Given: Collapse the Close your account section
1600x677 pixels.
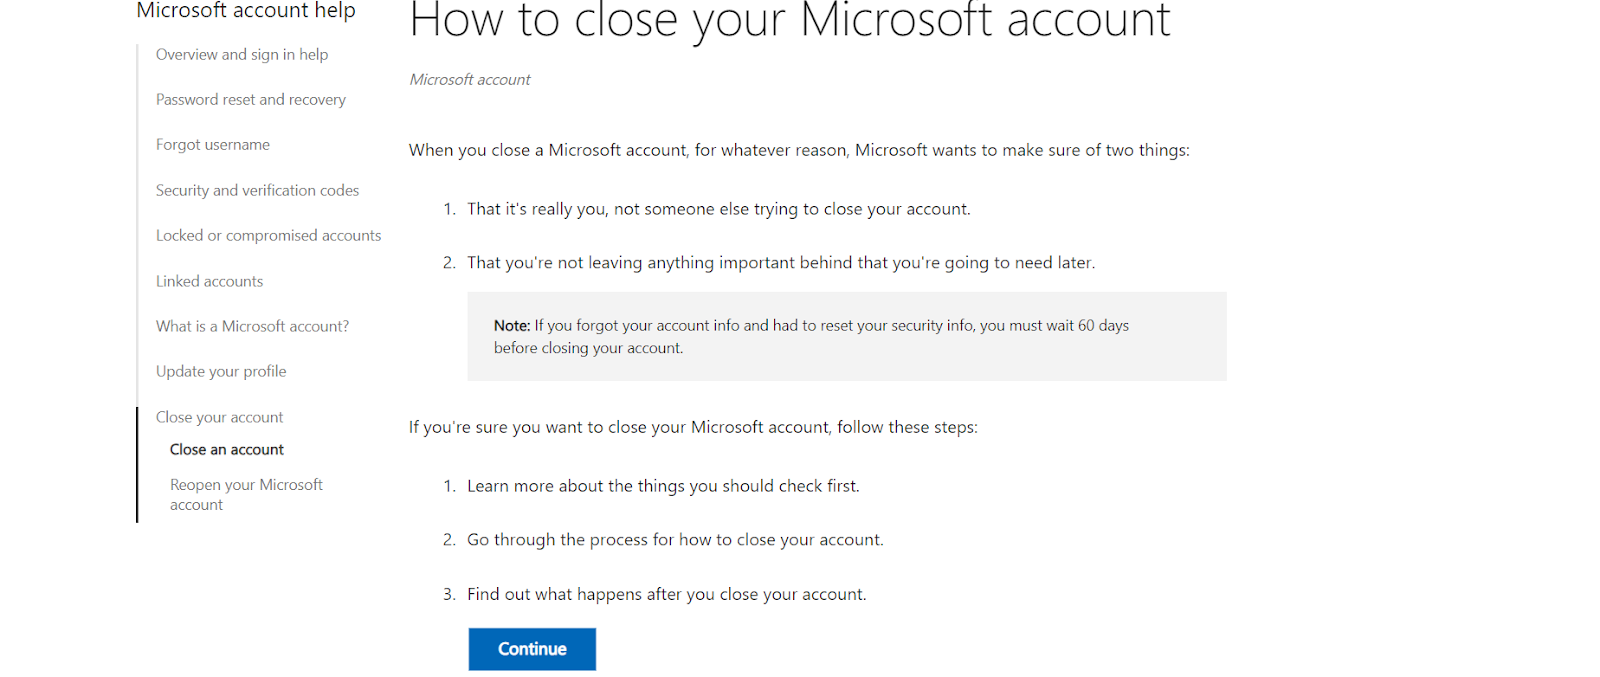Looking at the screenshot, I should coord(220,417).
